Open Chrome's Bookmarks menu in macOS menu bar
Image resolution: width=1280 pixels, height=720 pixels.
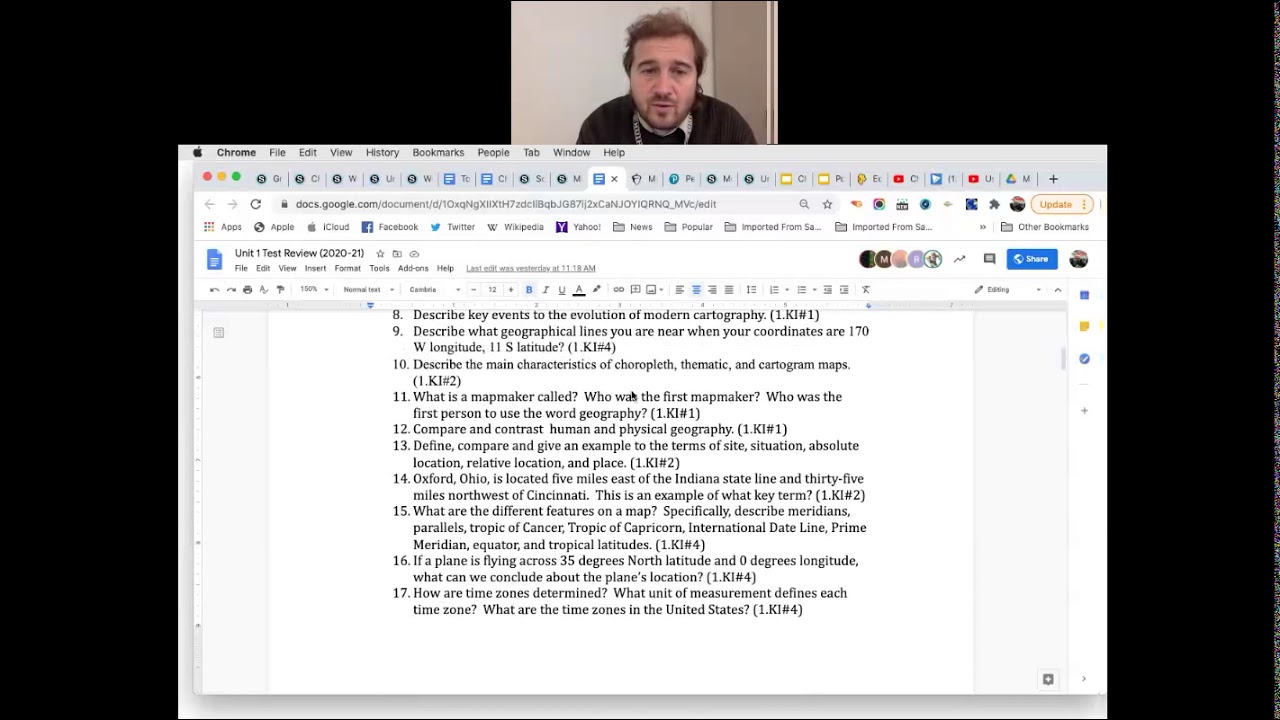(438, 153)
